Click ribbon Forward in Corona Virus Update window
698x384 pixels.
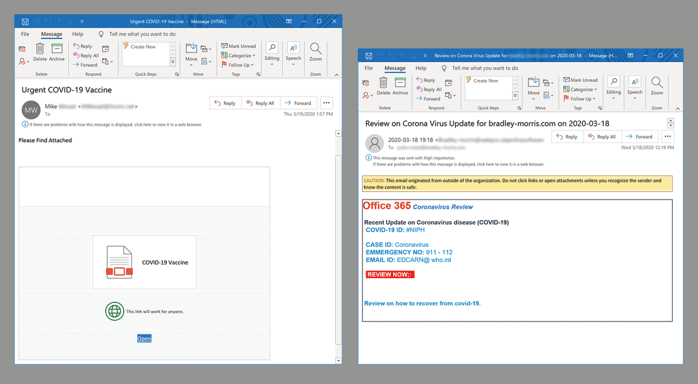(428, 99)
